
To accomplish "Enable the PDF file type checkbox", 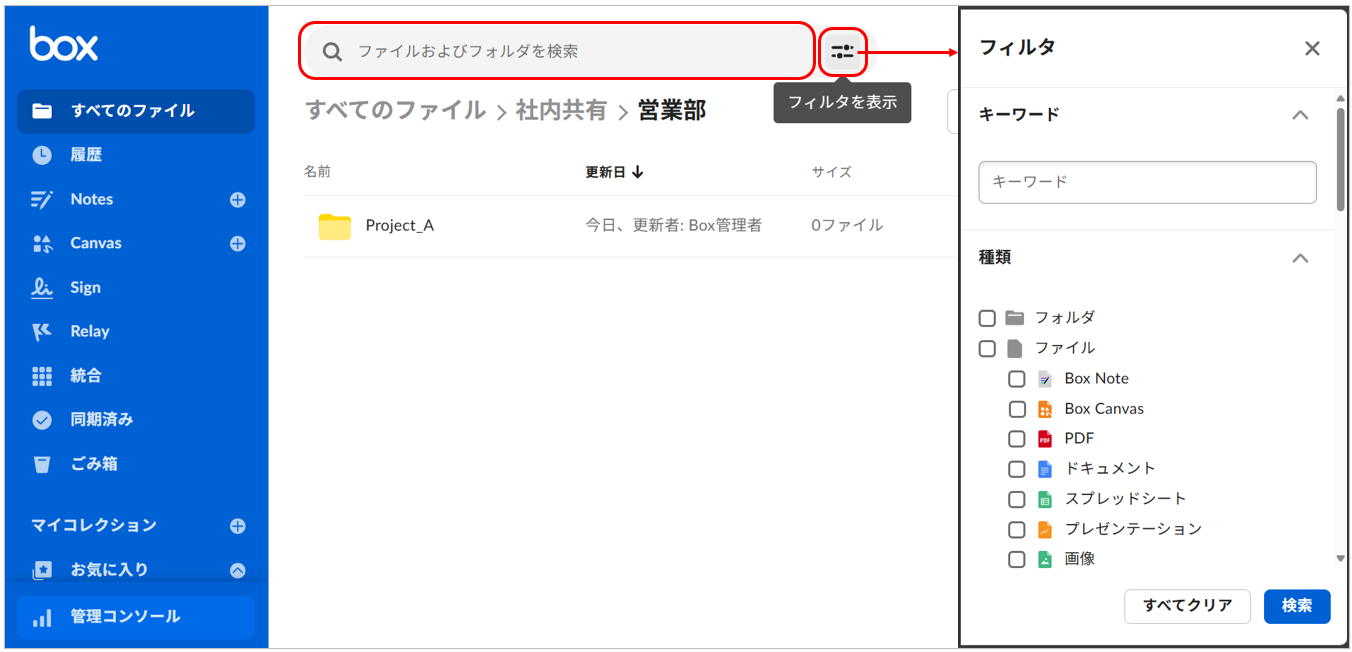I will 1017,439.
